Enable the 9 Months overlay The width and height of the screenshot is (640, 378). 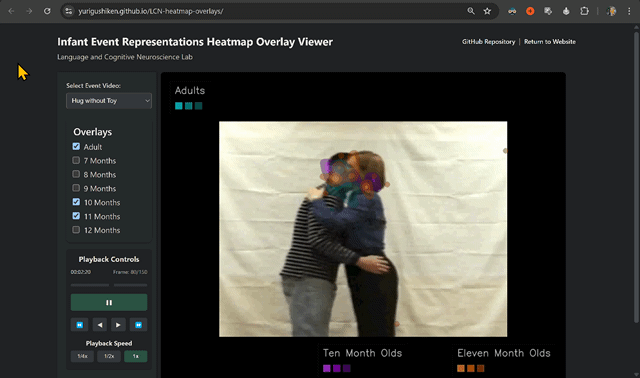coord(76,188)
